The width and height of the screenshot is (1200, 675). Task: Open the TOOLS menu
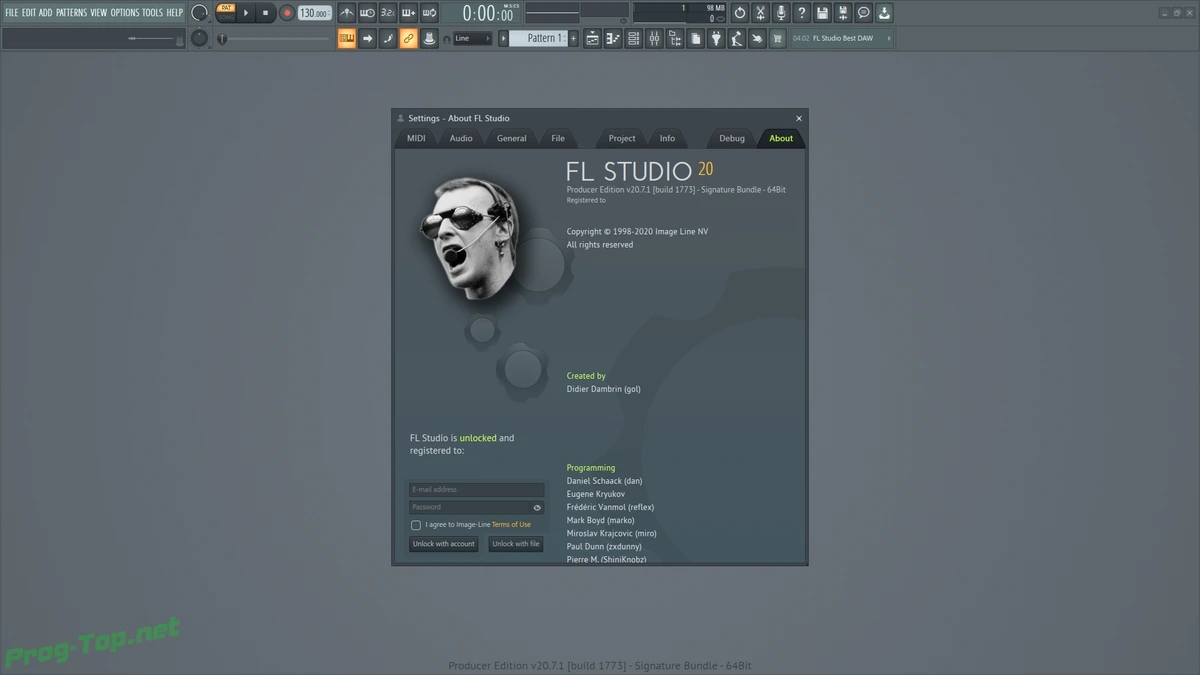(x=152, y=13)
